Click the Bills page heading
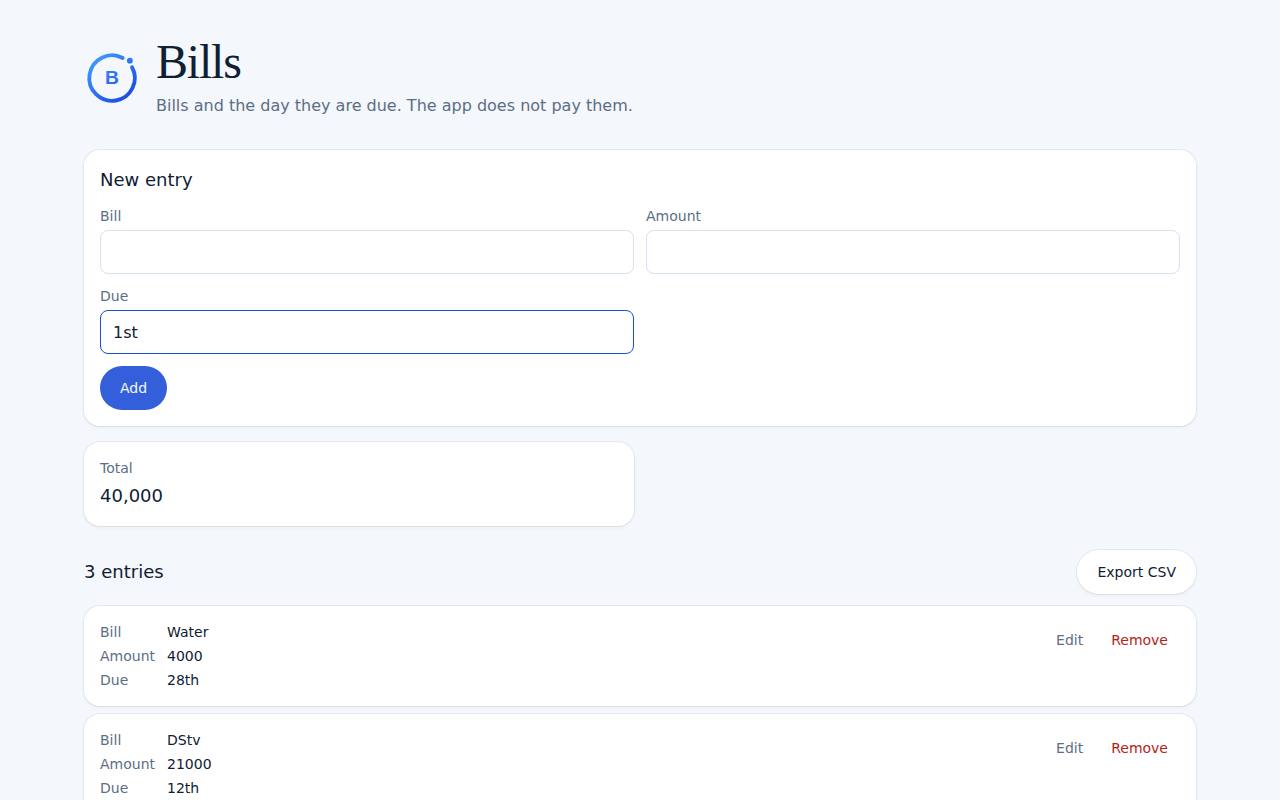 [199, 62]
